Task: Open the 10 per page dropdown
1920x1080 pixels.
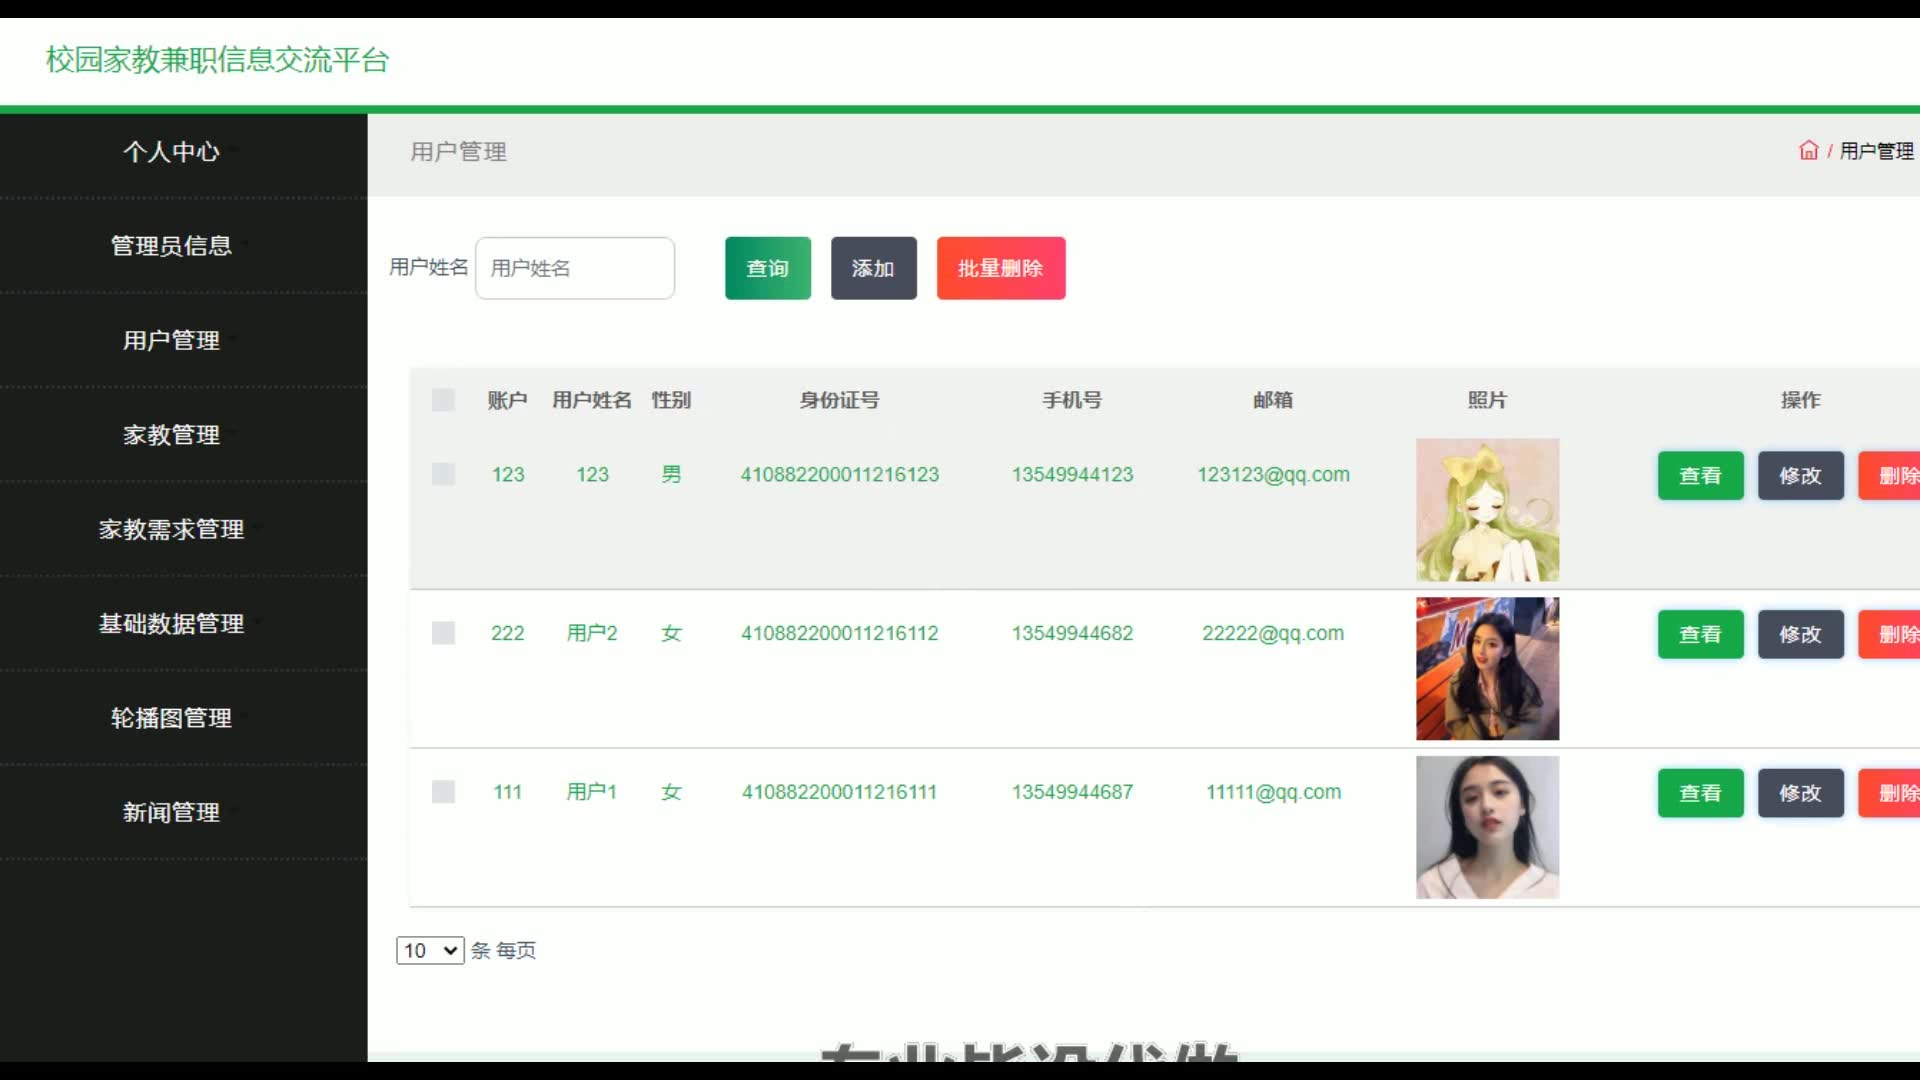Action: (430, 950)
